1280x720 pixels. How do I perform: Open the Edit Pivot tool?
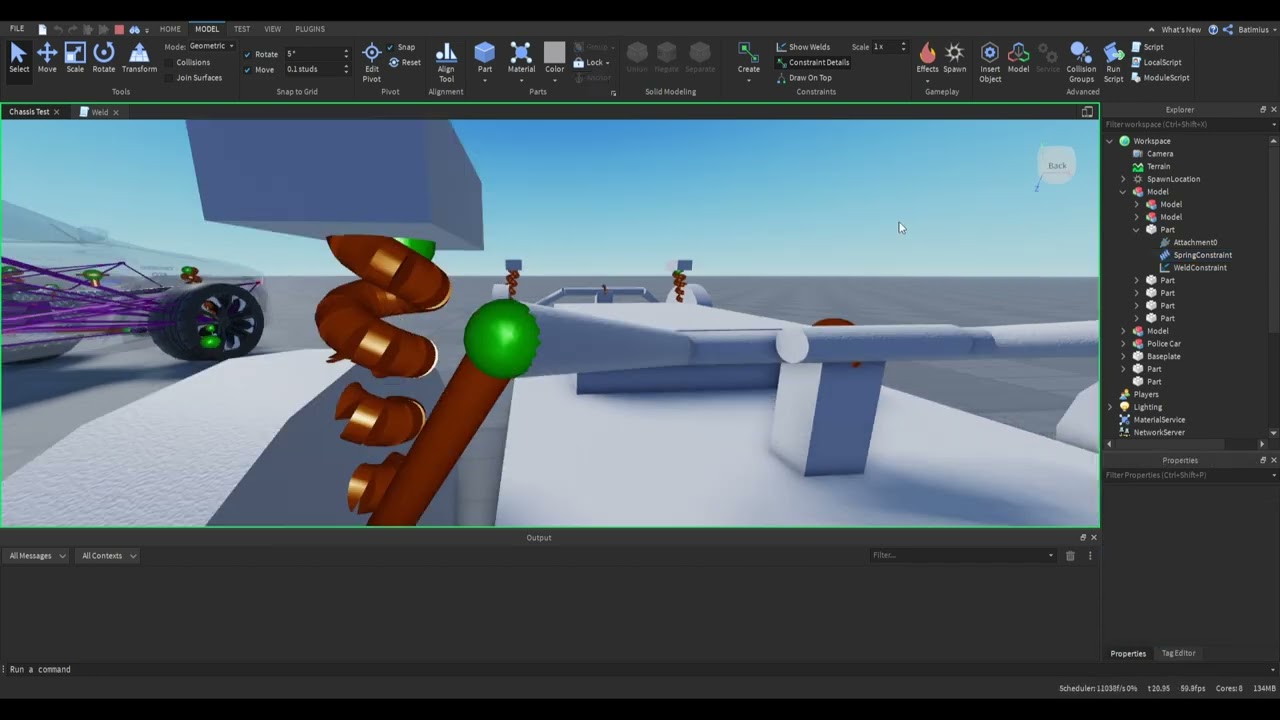coord(371,62)
